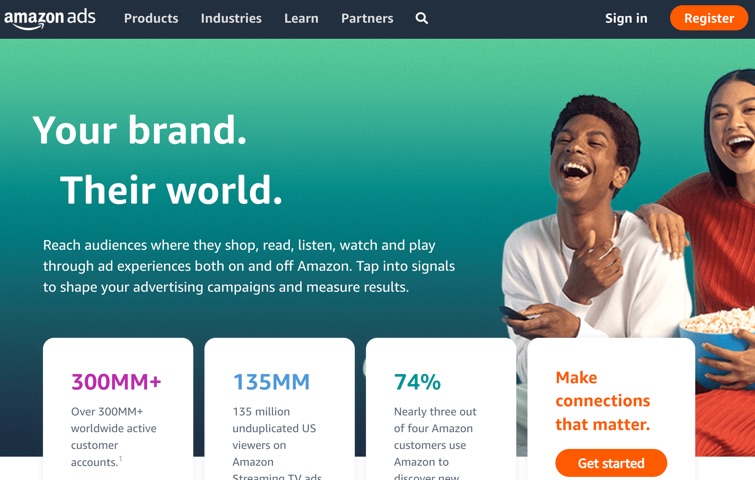Click the Get started button
Screen dimensions: 755x480
[611, 463]
